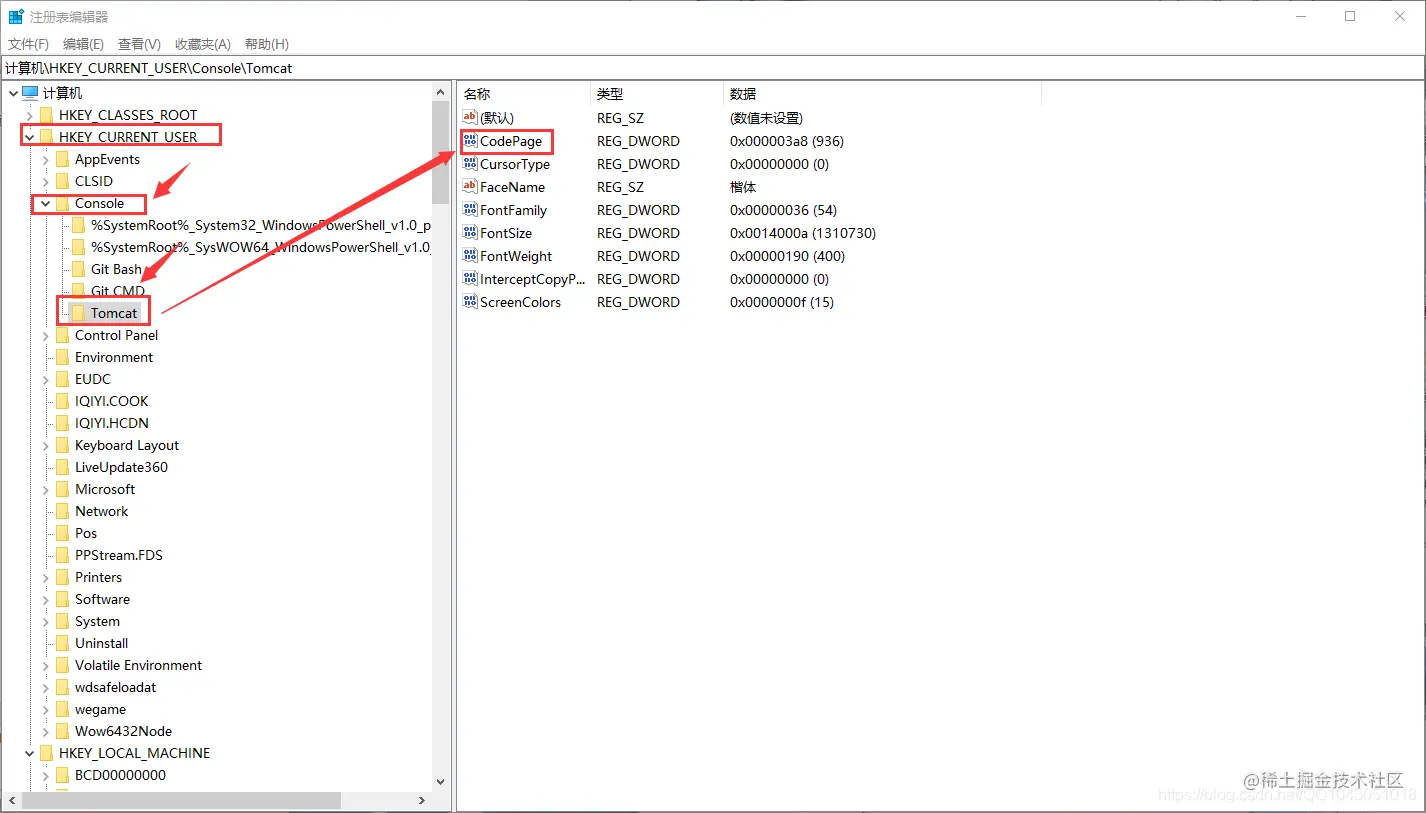Click the CodePage DWORD value icon
This screenshot has height=813, width=1426.
point(470,141)
